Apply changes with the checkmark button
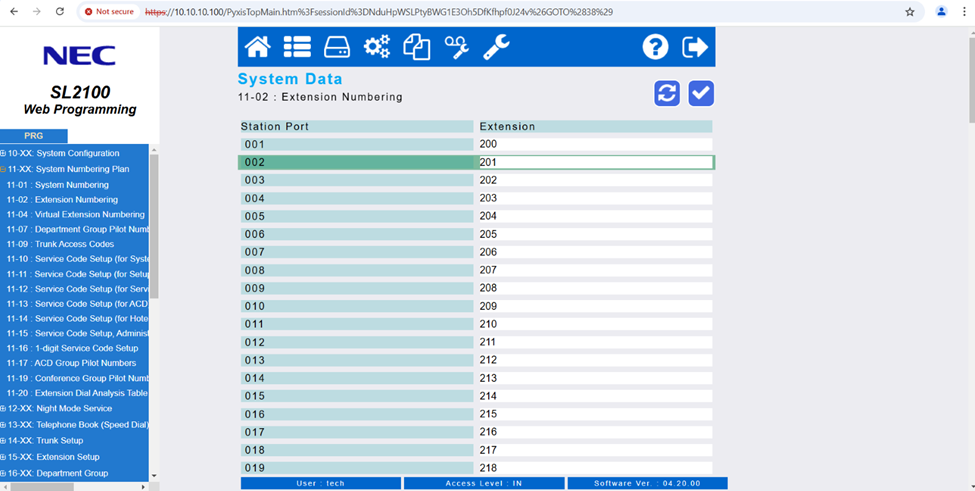 (701, 93)
